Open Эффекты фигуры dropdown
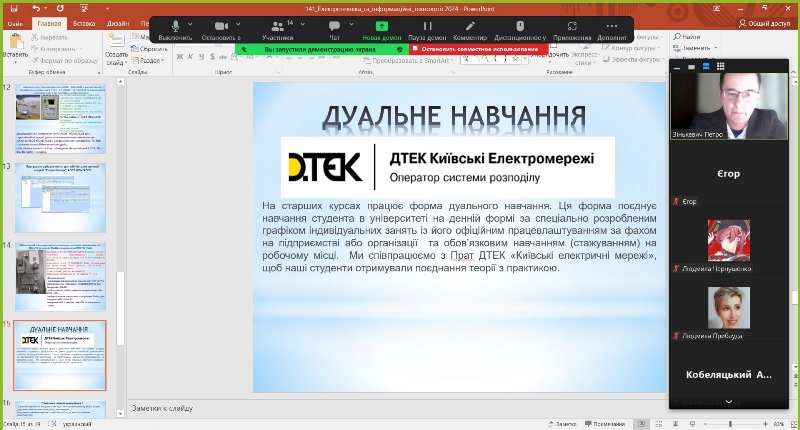This screenshot has width=800, height=430. click(x=632, y=59)
